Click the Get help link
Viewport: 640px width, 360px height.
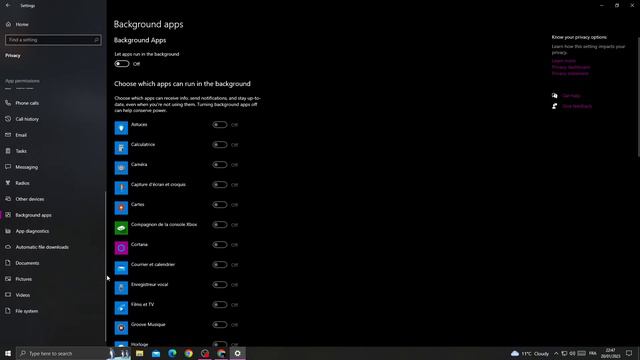(571, 96)
